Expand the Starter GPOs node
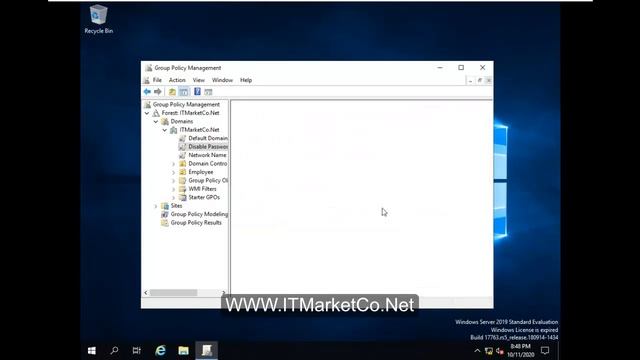640x360 pixels. pyautogui.click(x=173, y=198)
